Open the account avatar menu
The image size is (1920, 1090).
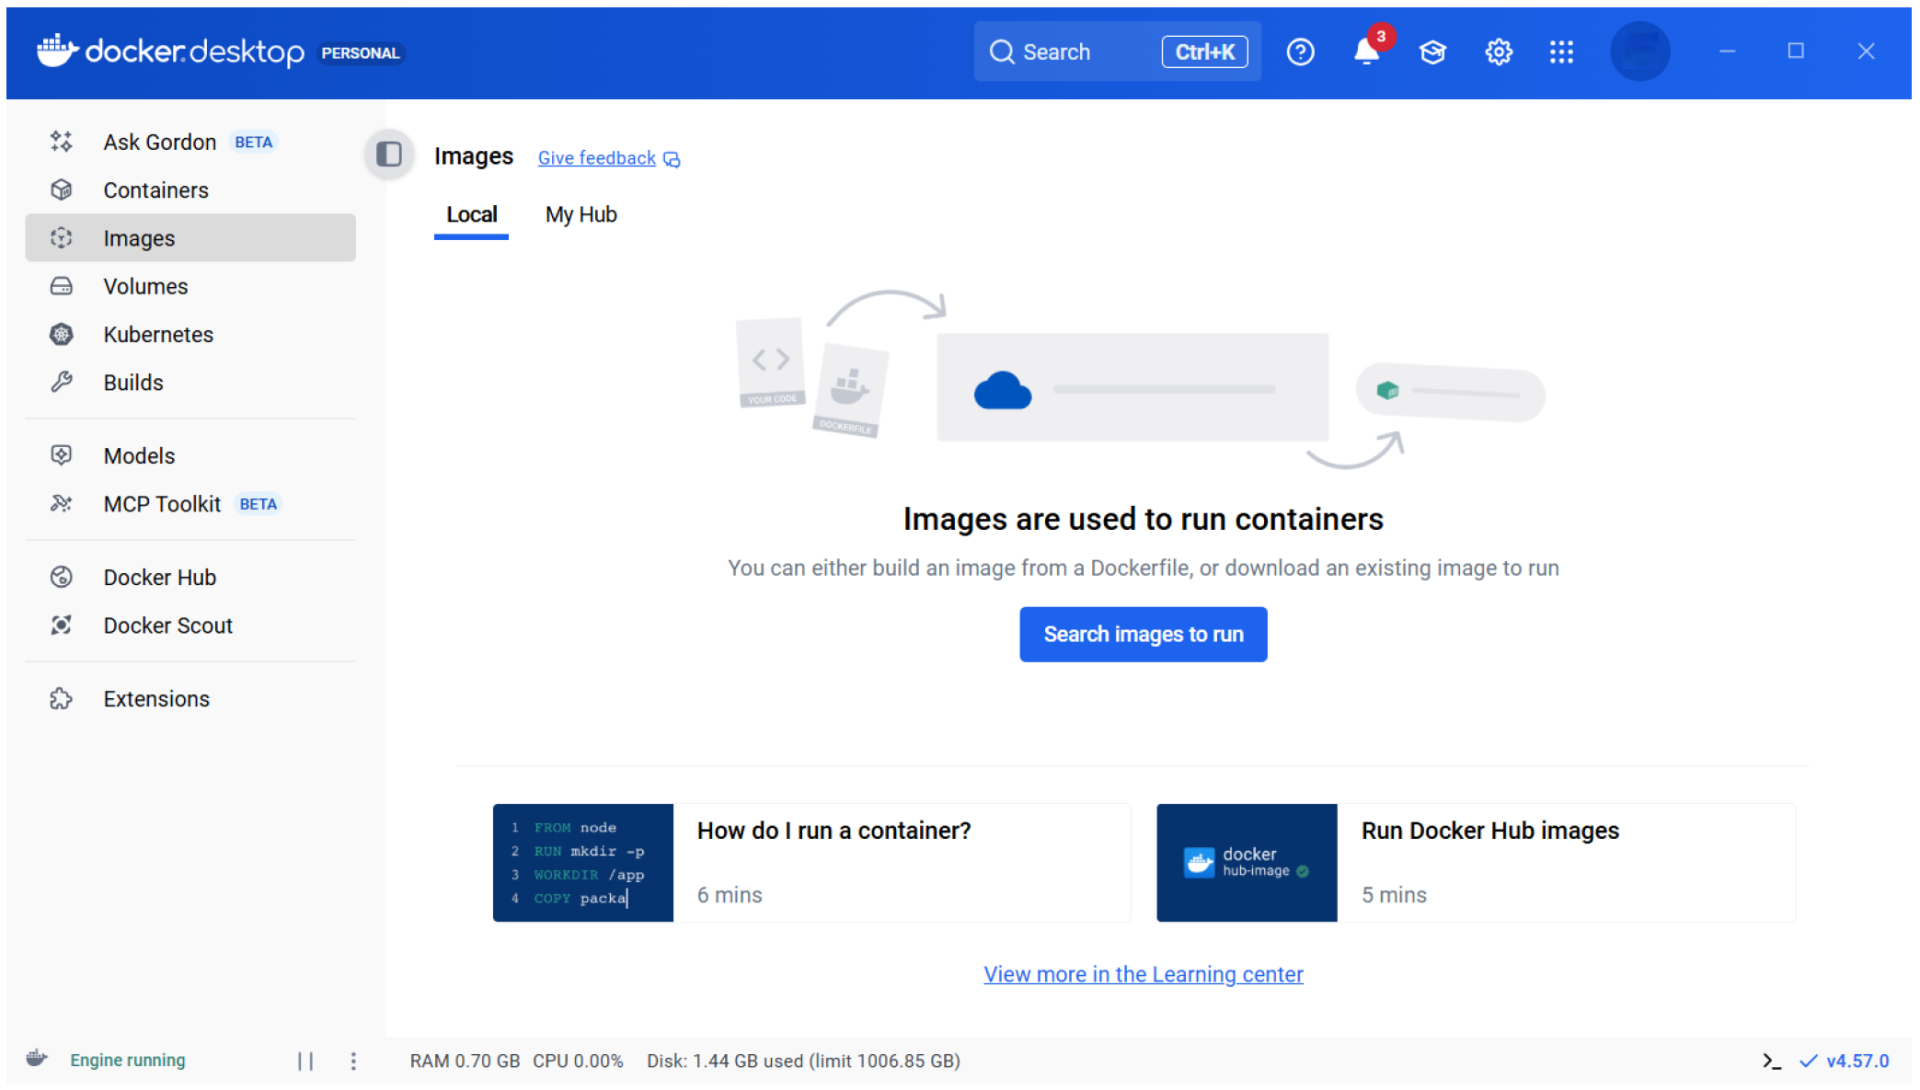coord(1640,52)
